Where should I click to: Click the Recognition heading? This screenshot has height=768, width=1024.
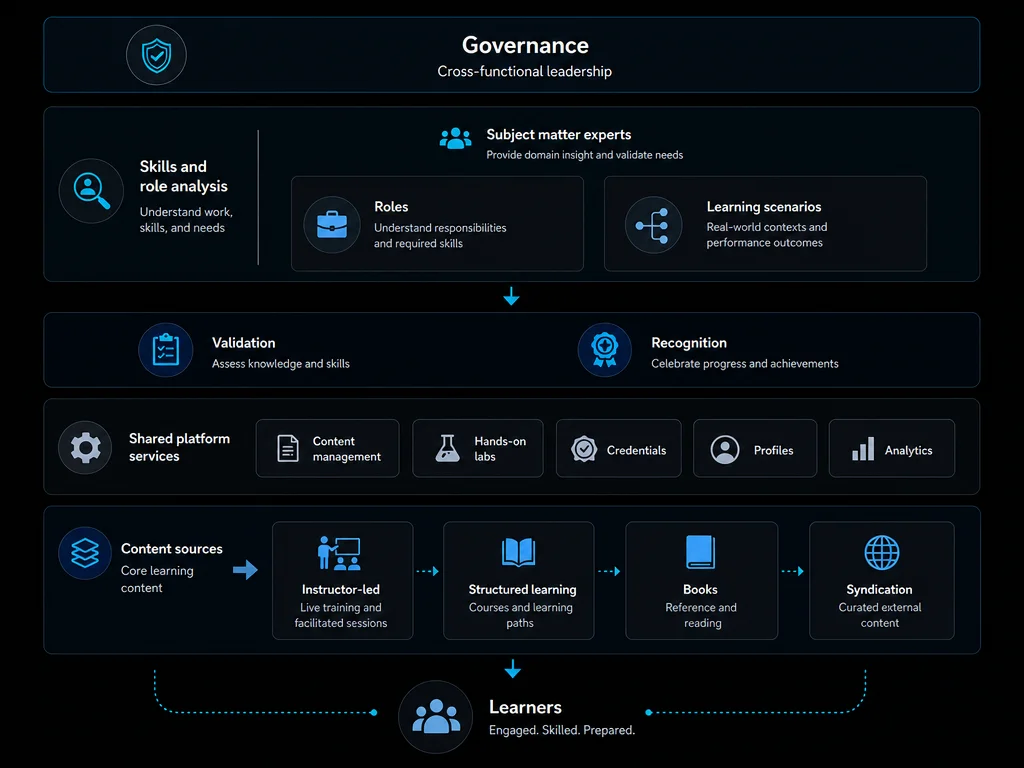point(689,343)
